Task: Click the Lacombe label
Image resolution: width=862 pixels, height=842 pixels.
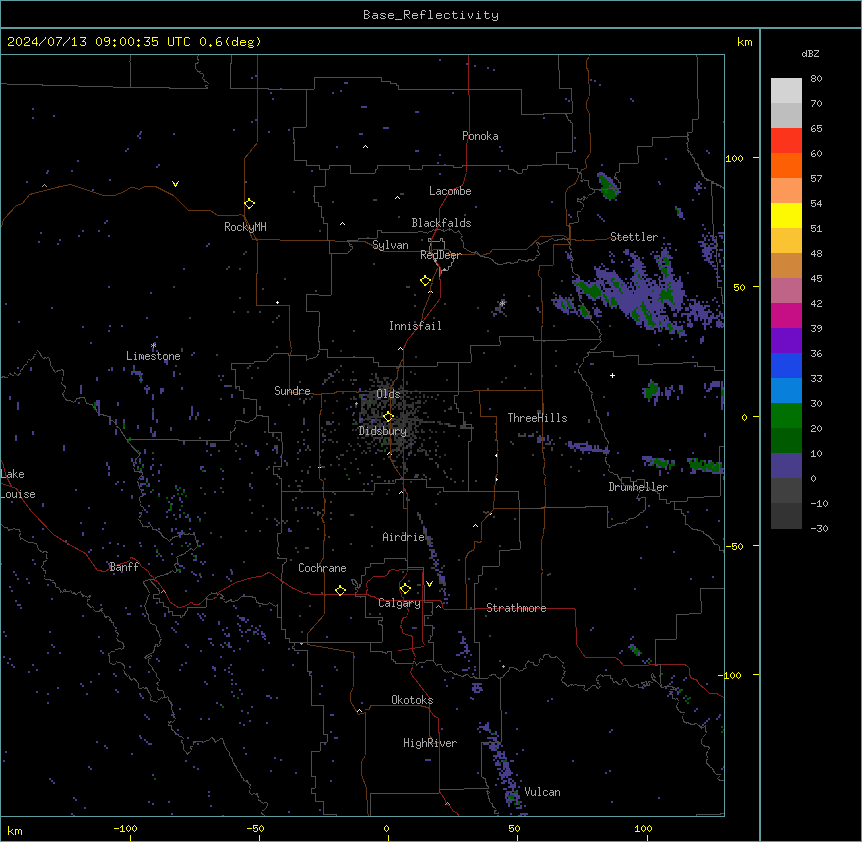Action: (x=450, y=191)
